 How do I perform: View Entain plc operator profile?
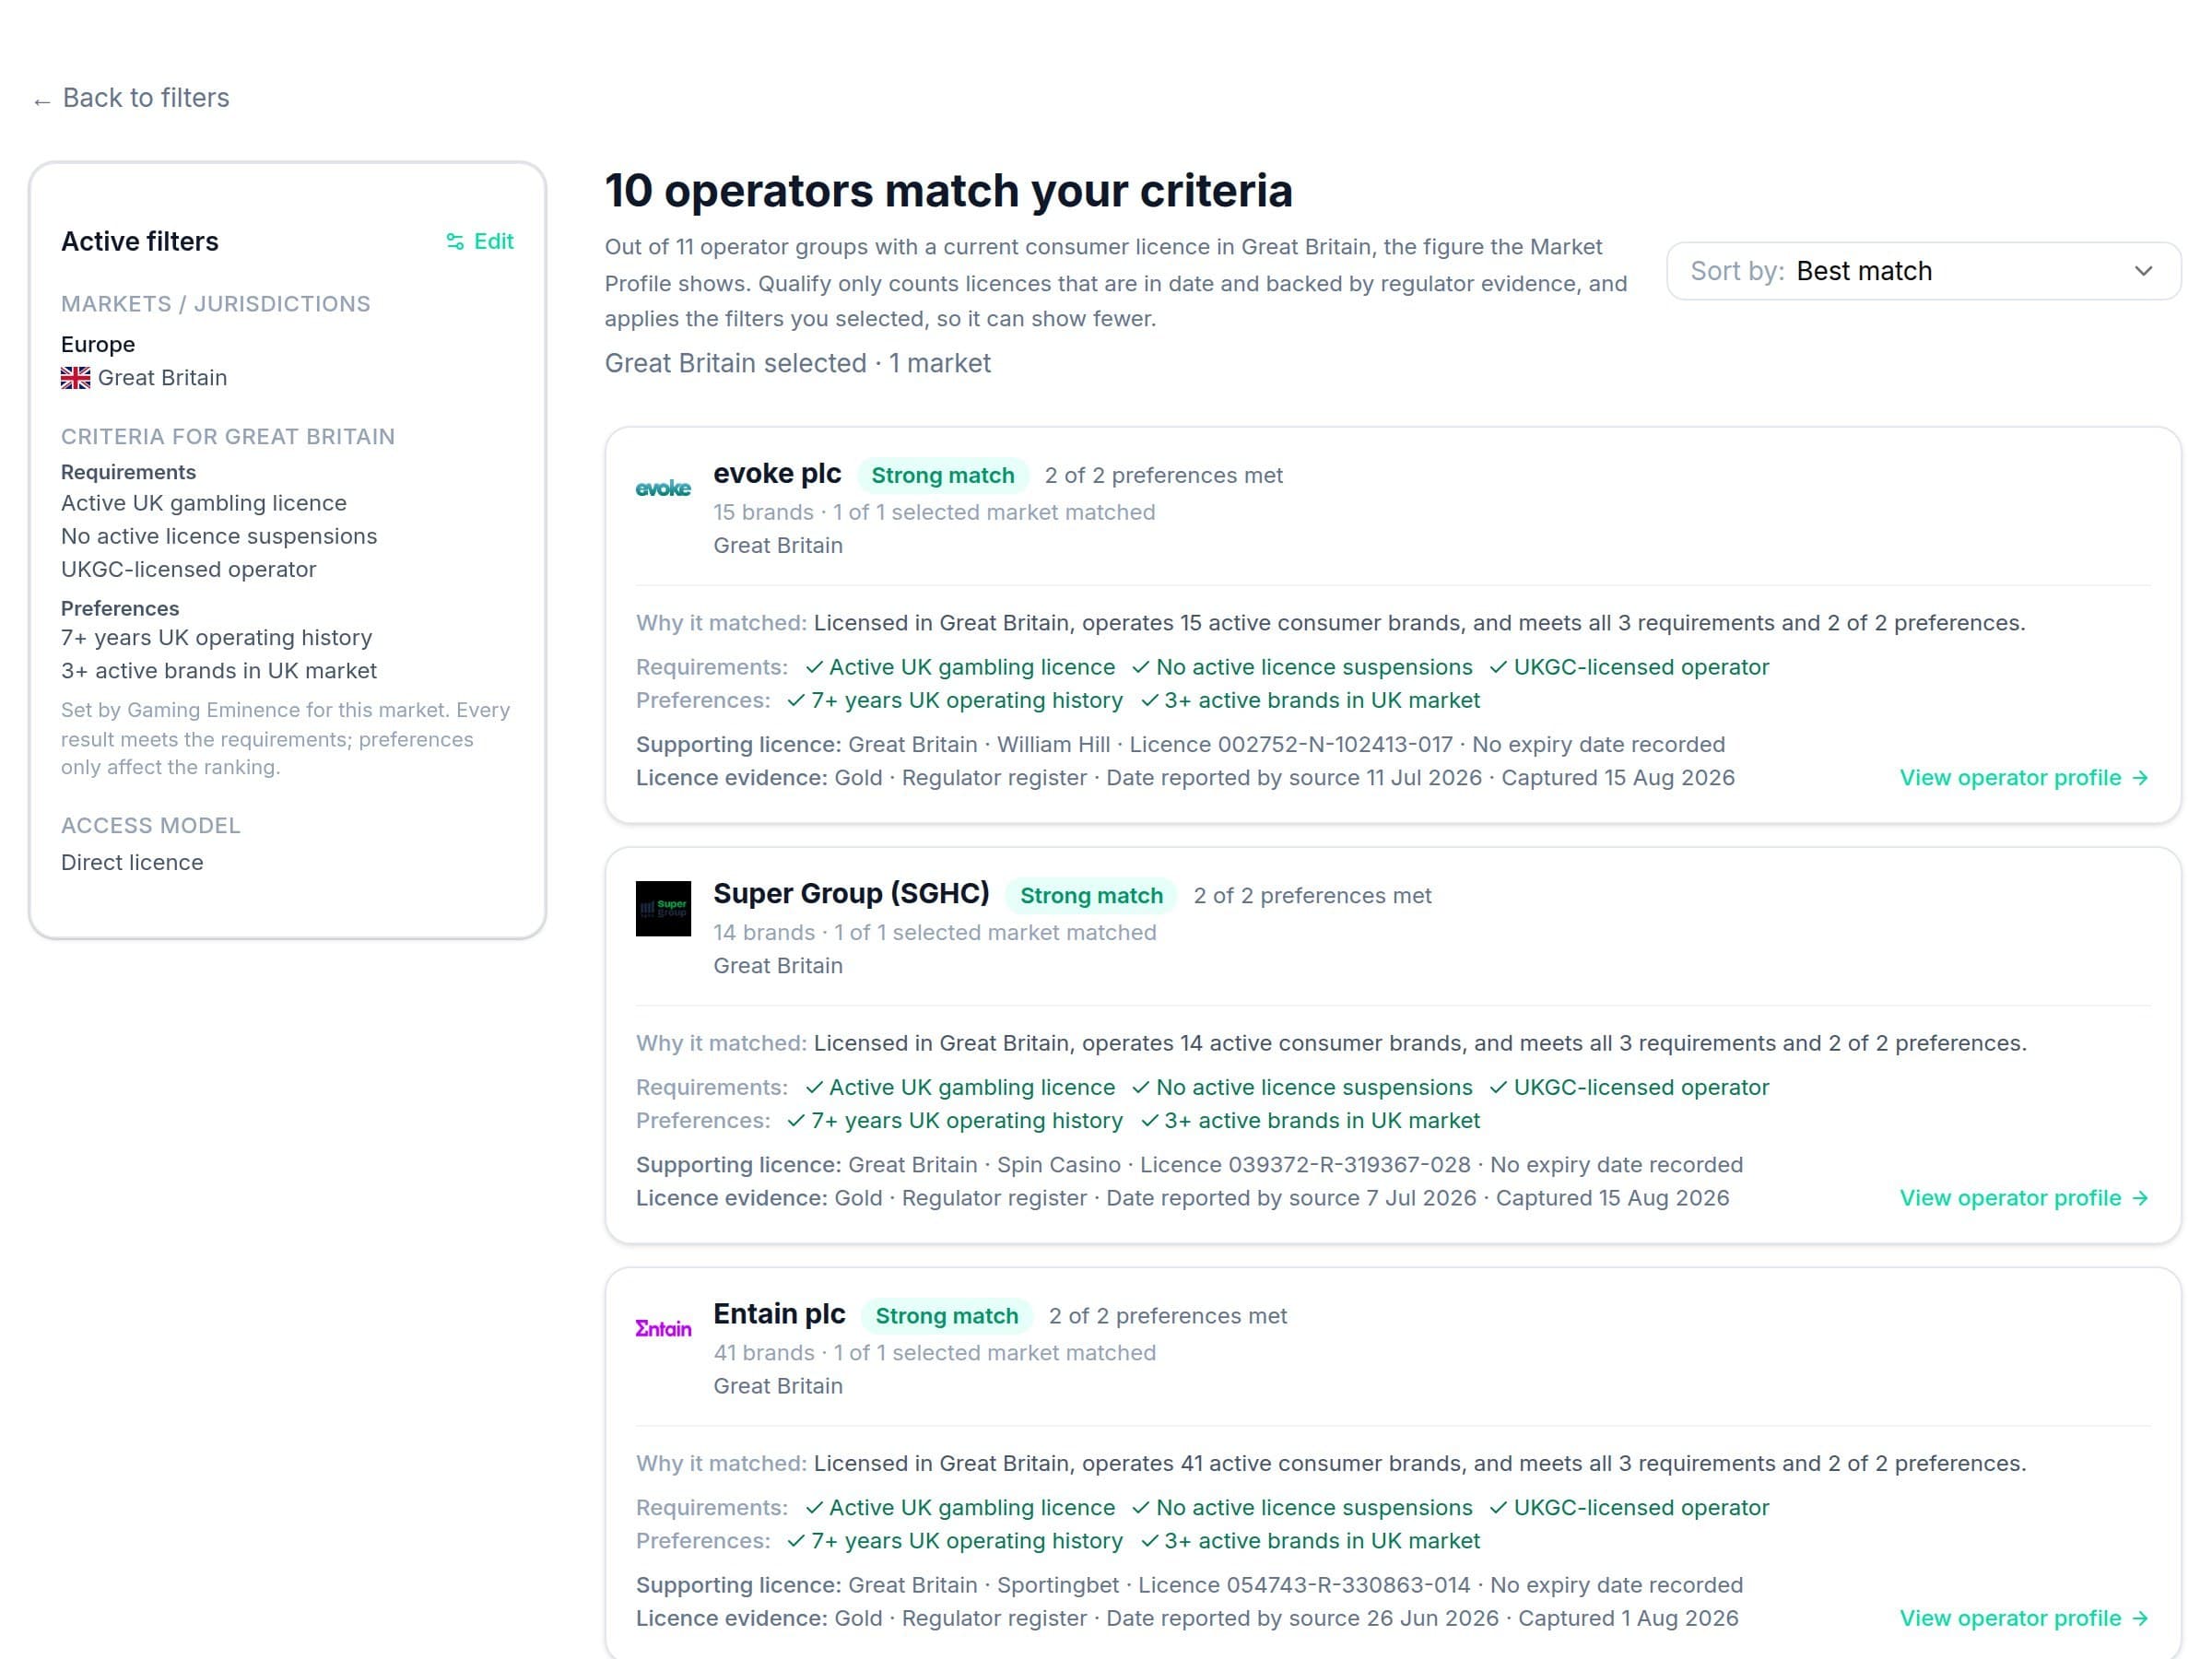point(2024,1618)
